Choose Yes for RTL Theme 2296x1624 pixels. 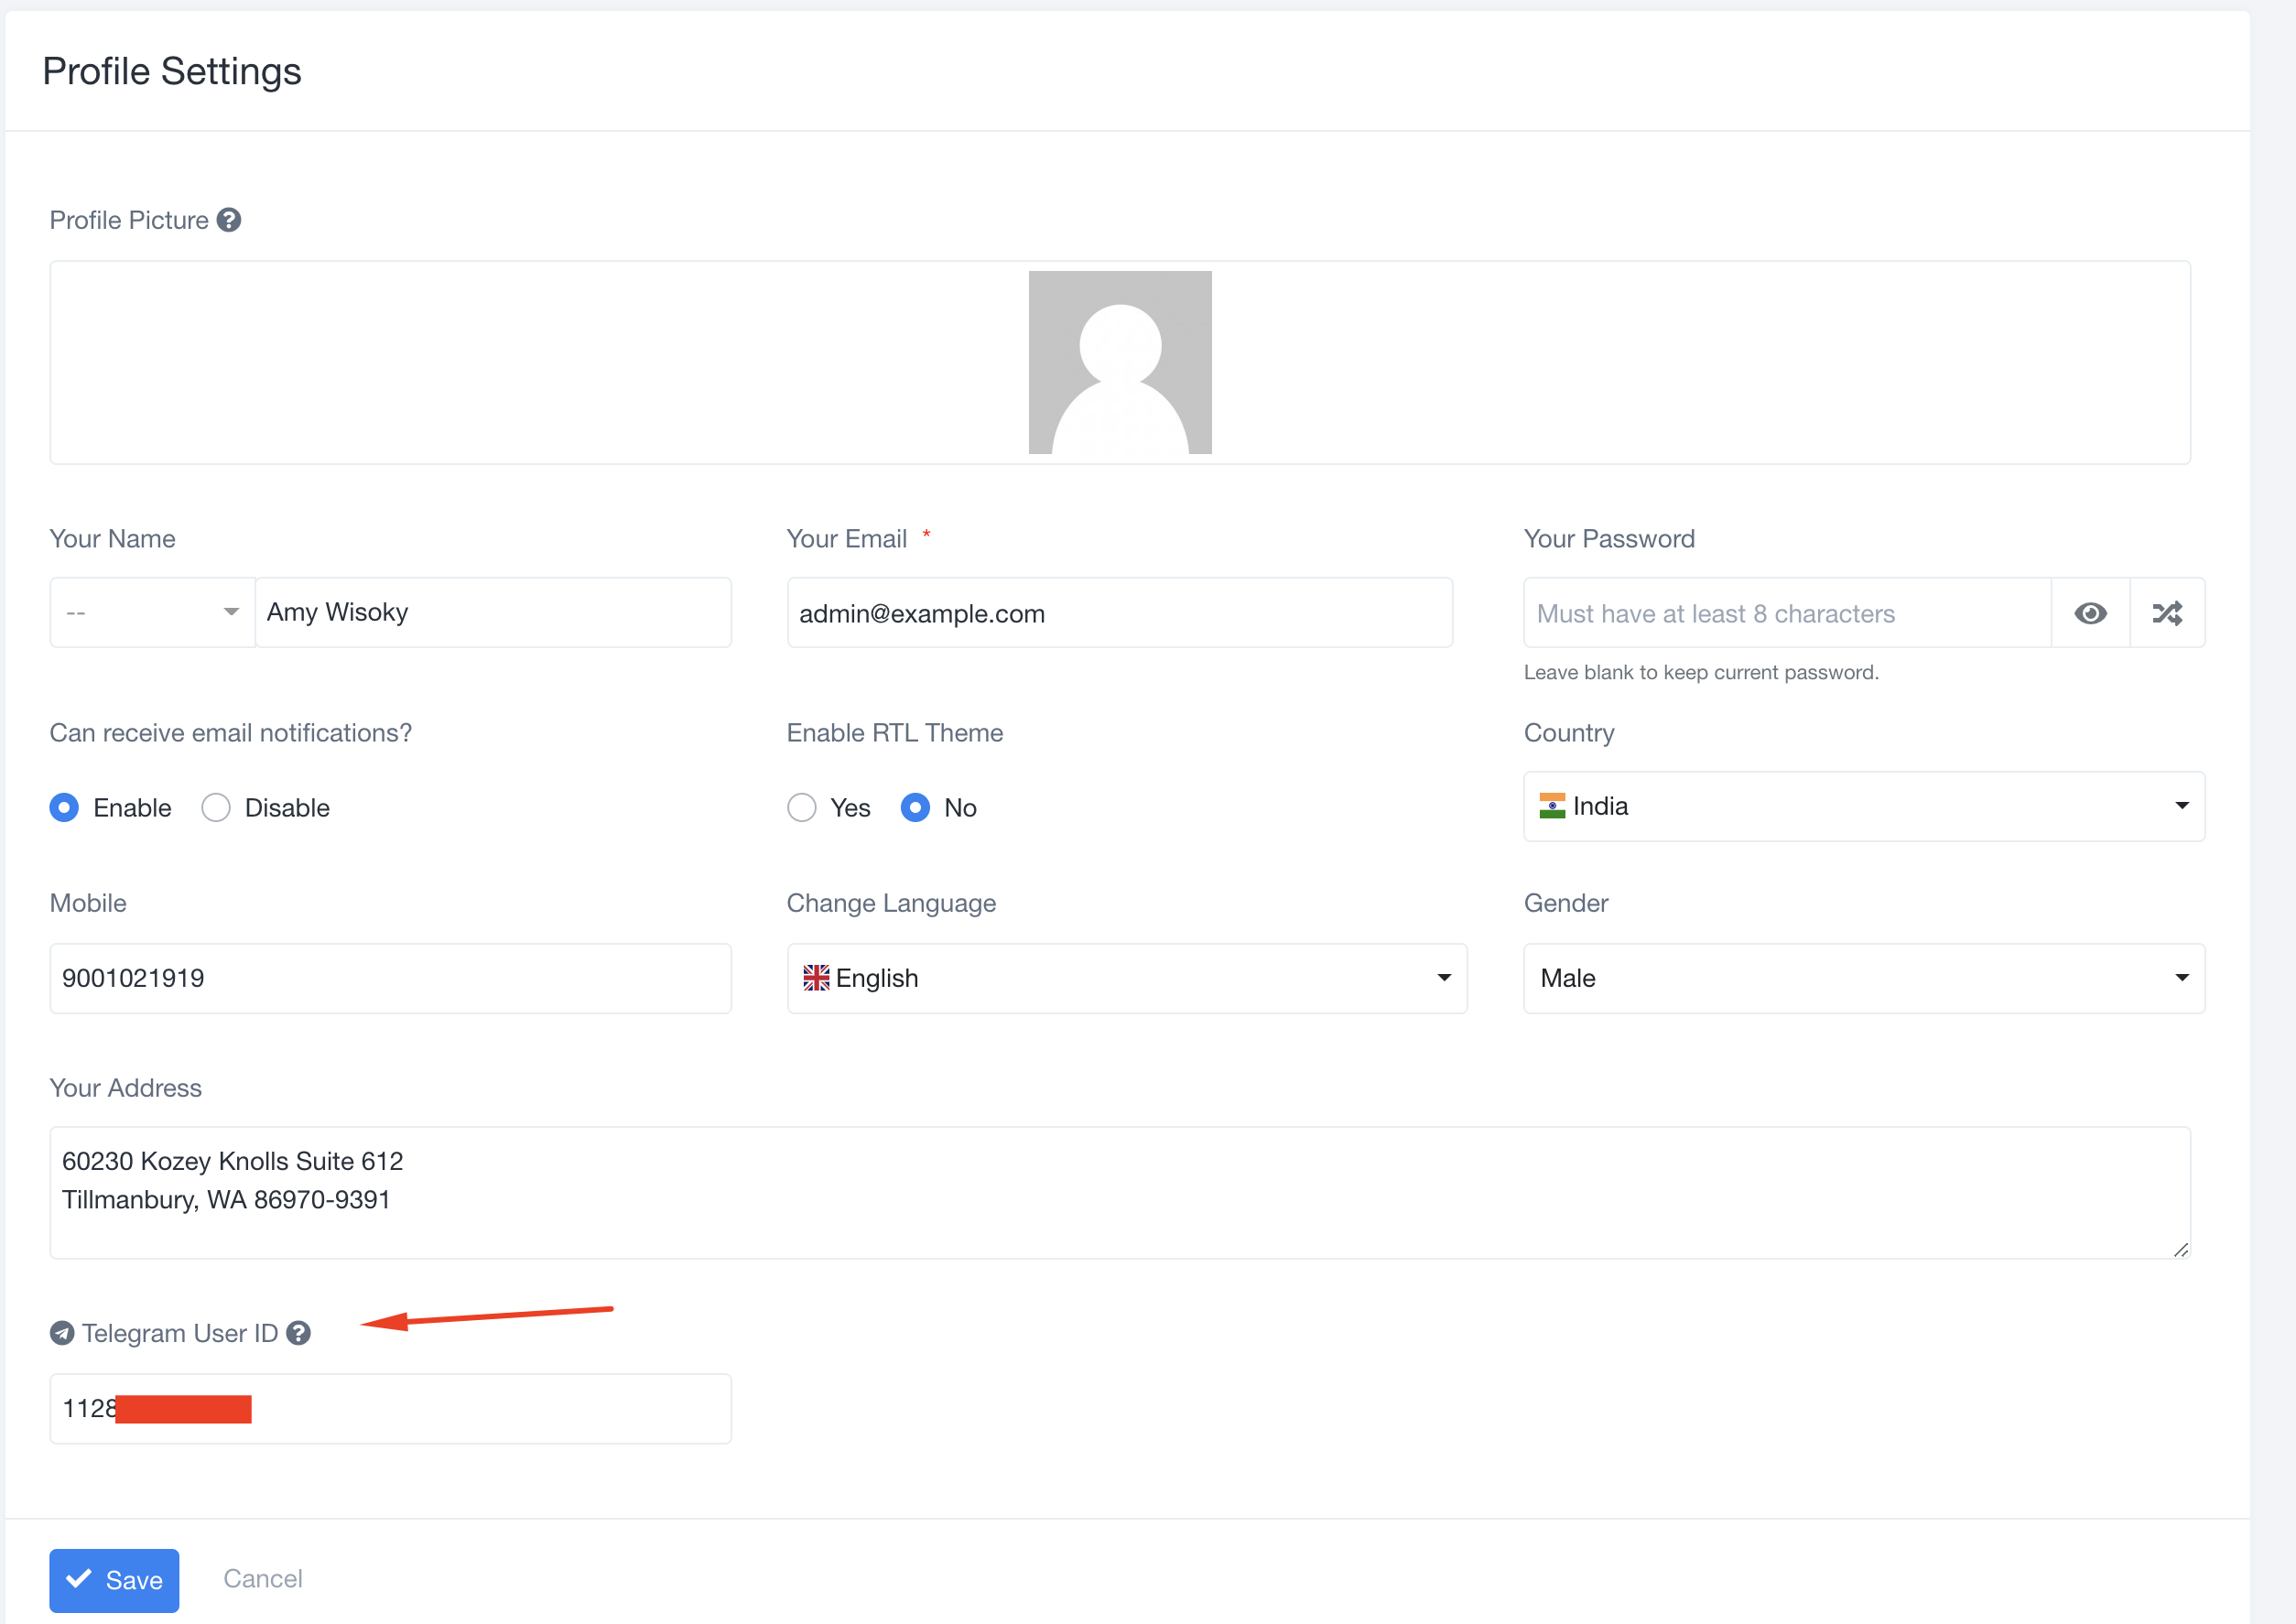coord(802,808)
